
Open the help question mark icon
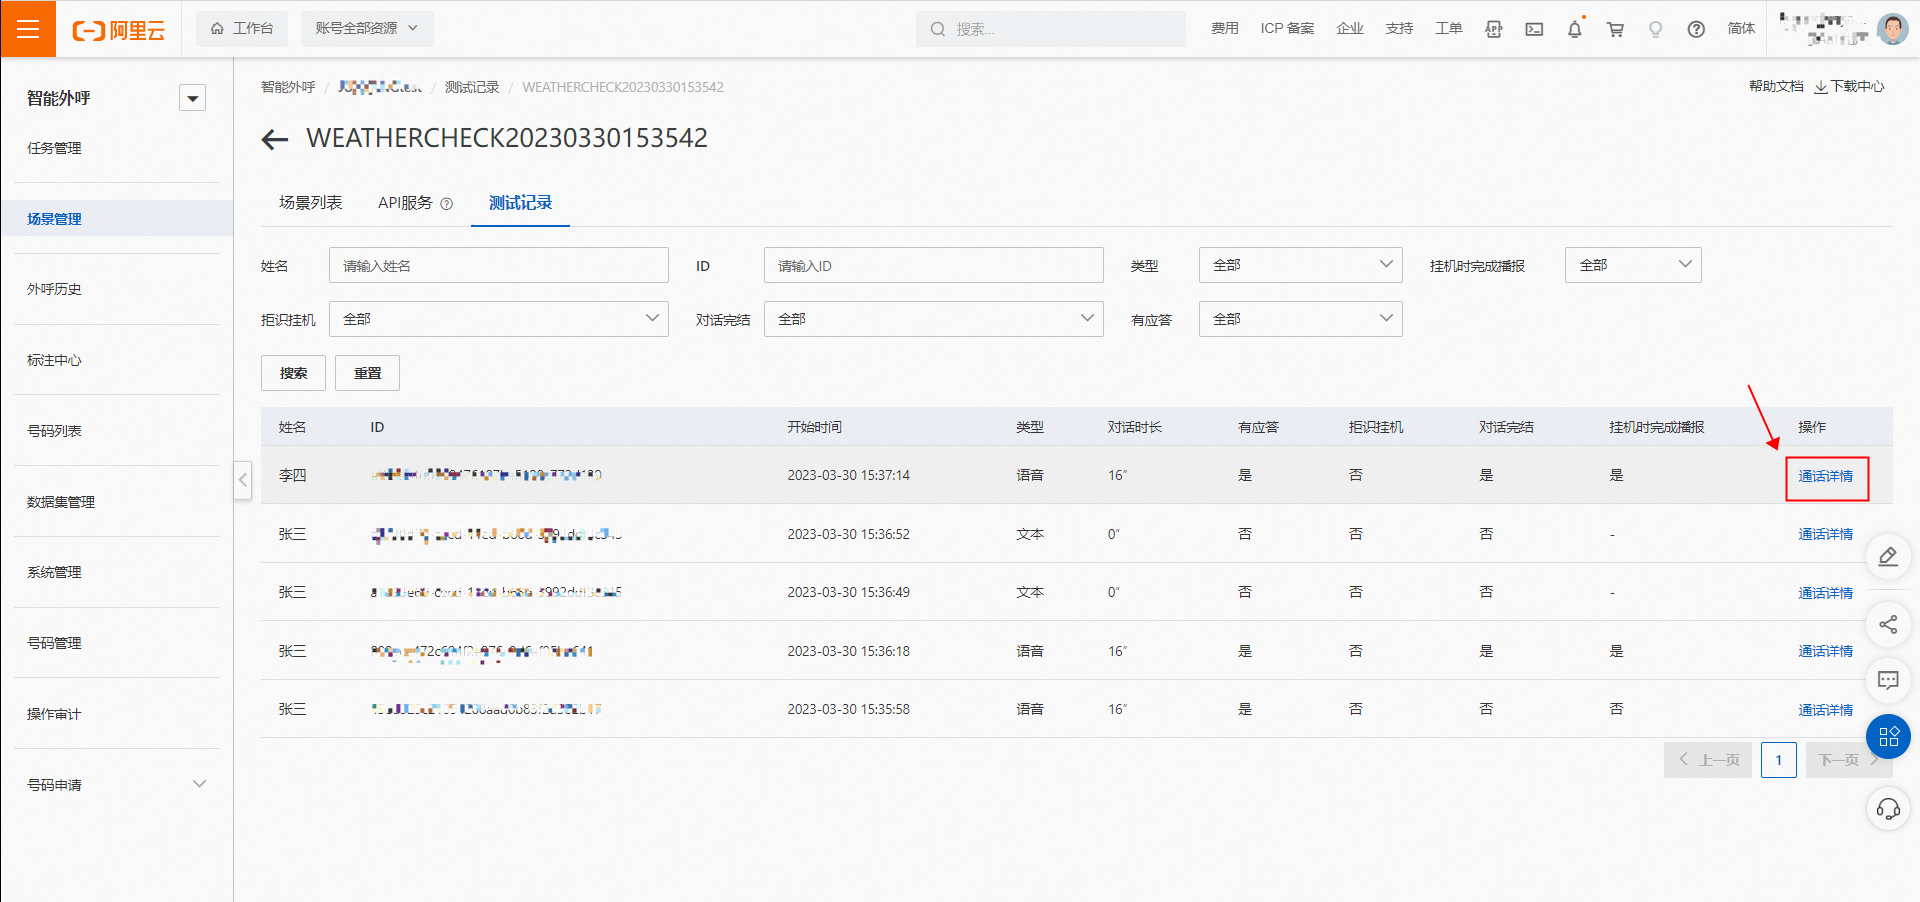coord(1696,29)
